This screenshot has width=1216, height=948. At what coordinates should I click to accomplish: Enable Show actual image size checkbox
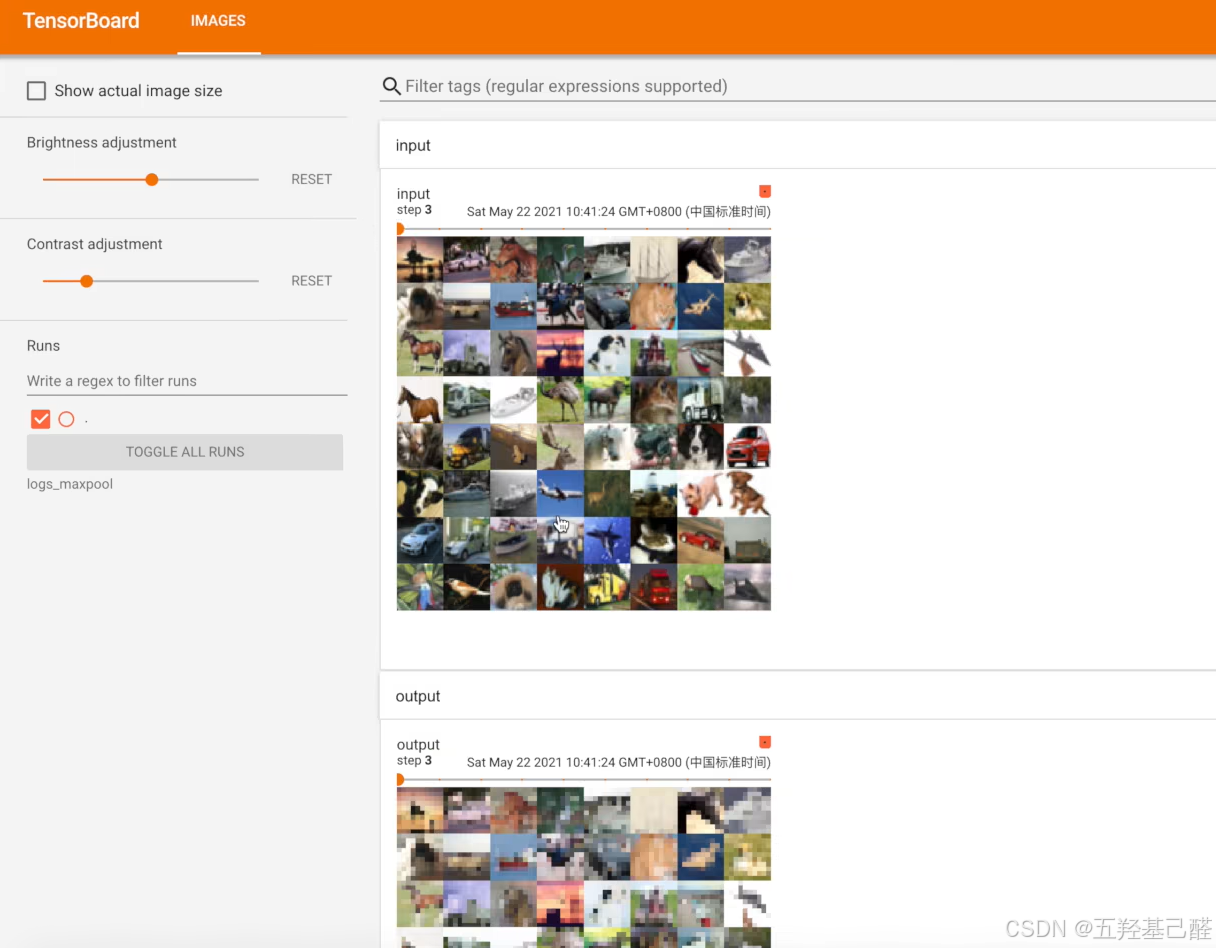[x=36, y=91]
